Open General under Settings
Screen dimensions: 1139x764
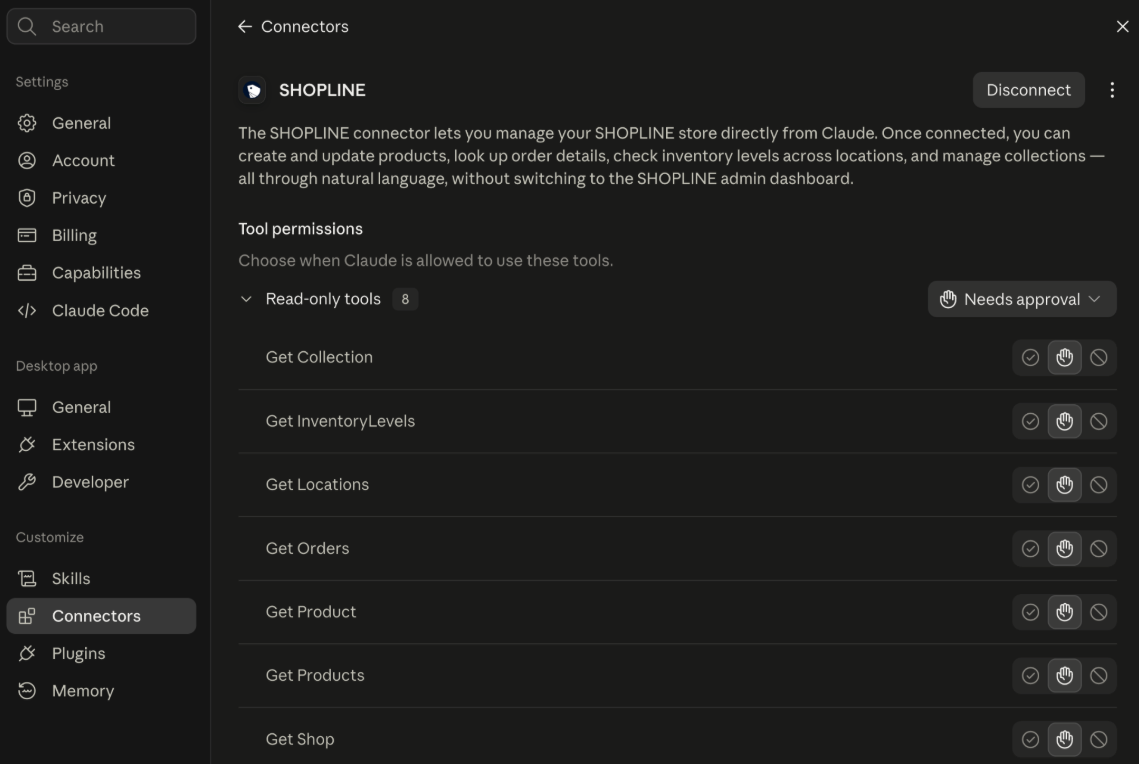click(x=101, y=123)
